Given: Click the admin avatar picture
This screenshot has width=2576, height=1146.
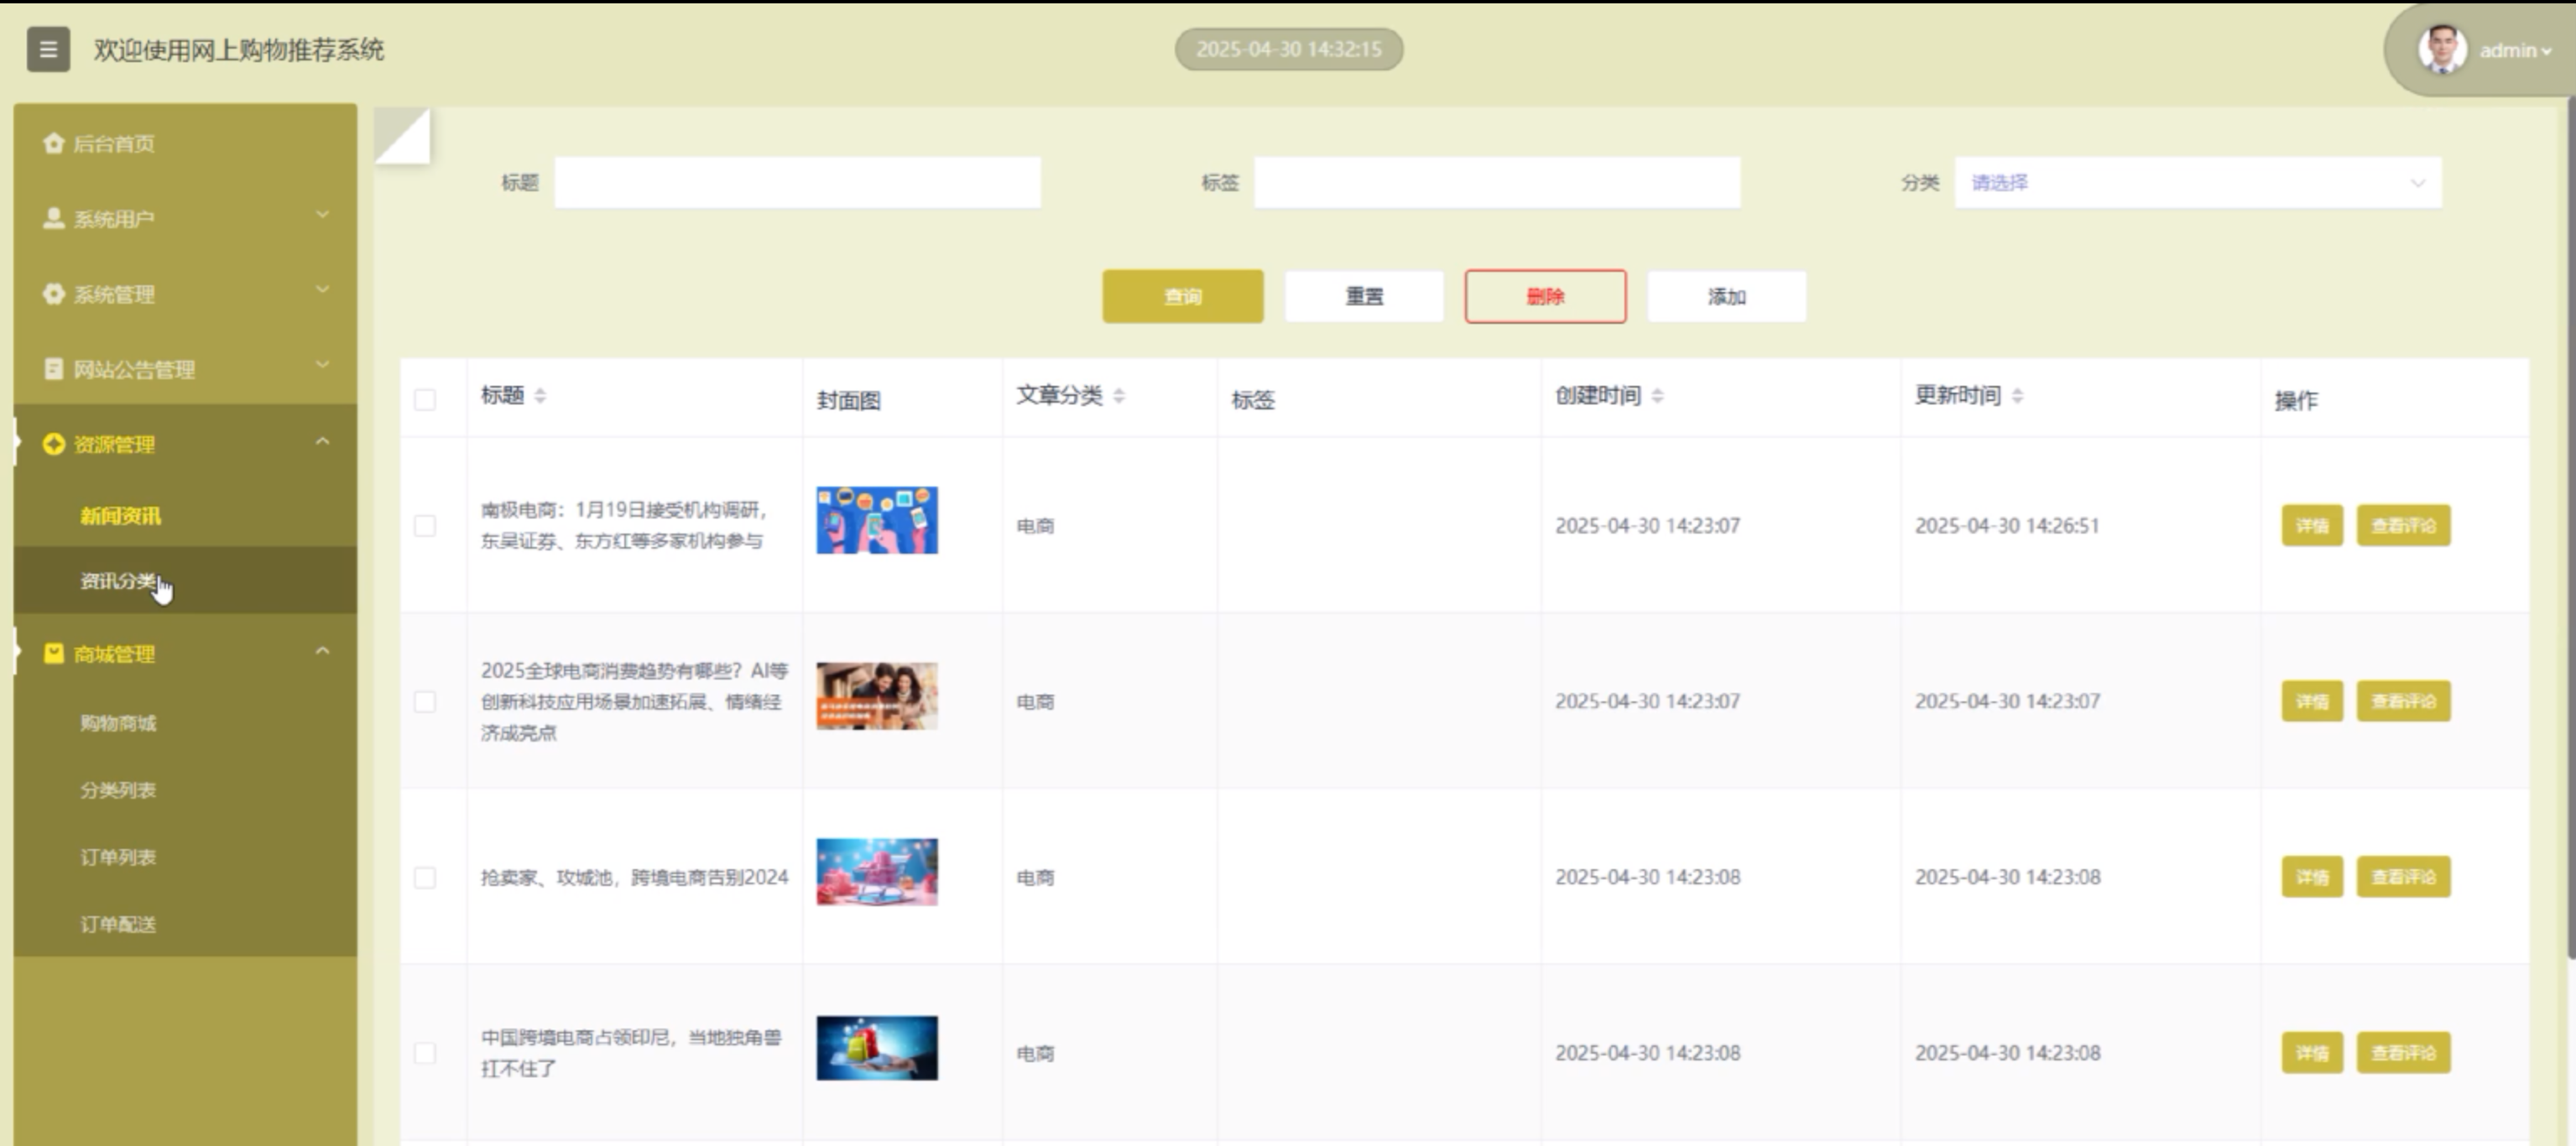Looking at the screenshot, I should tap(2441, 49).
